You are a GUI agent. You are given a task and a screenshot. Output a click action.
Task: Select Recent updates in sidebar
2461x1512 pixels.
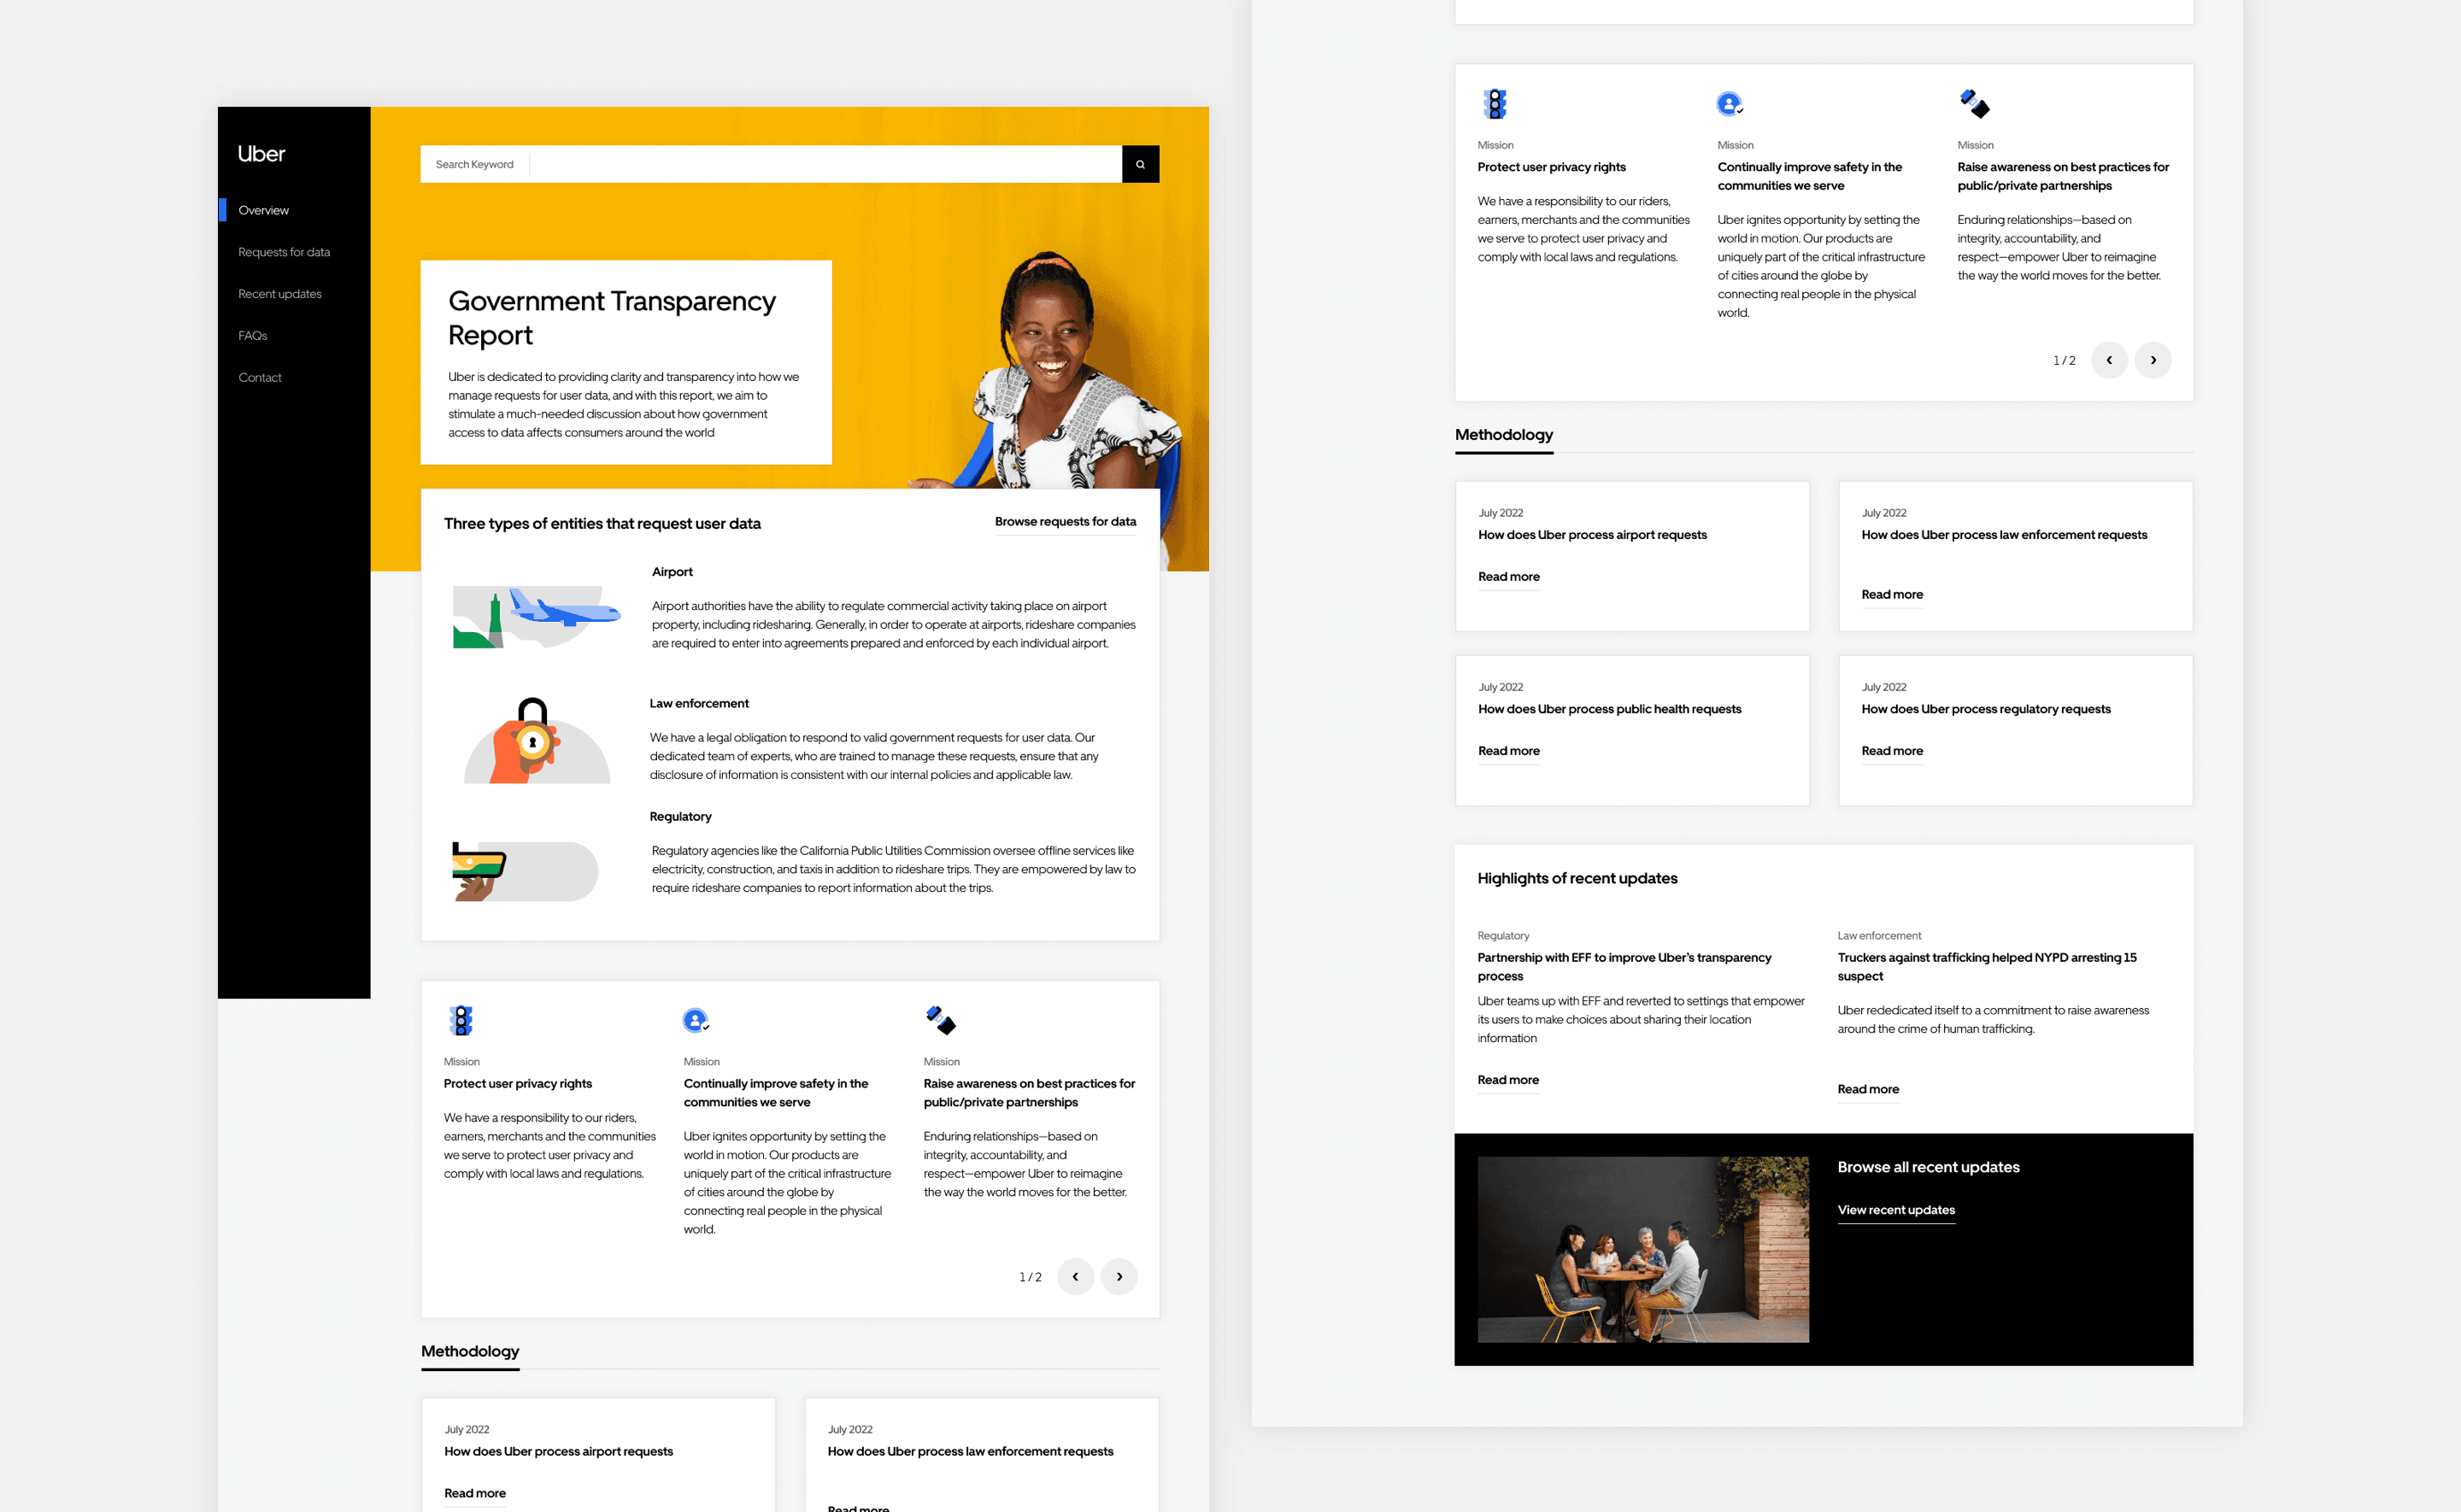coord(280,294)
